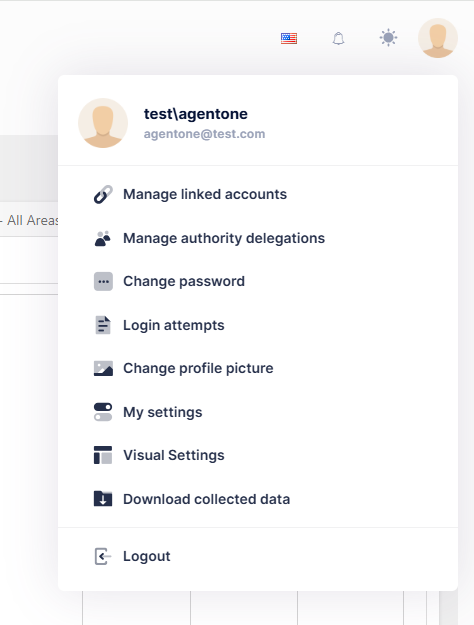Click the user avatar in top bar
This screenshot has height=625, width=474.
(438, 38)
